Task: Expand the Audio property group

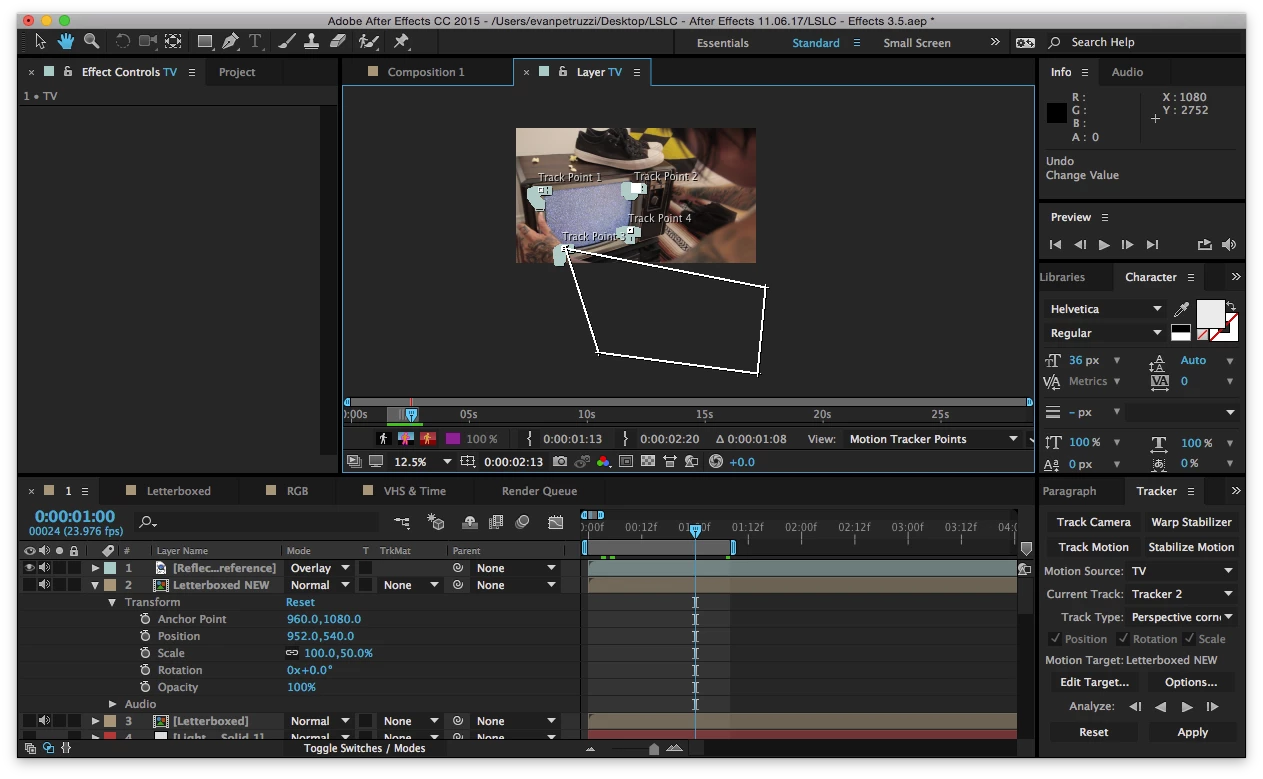Action: 112,704
